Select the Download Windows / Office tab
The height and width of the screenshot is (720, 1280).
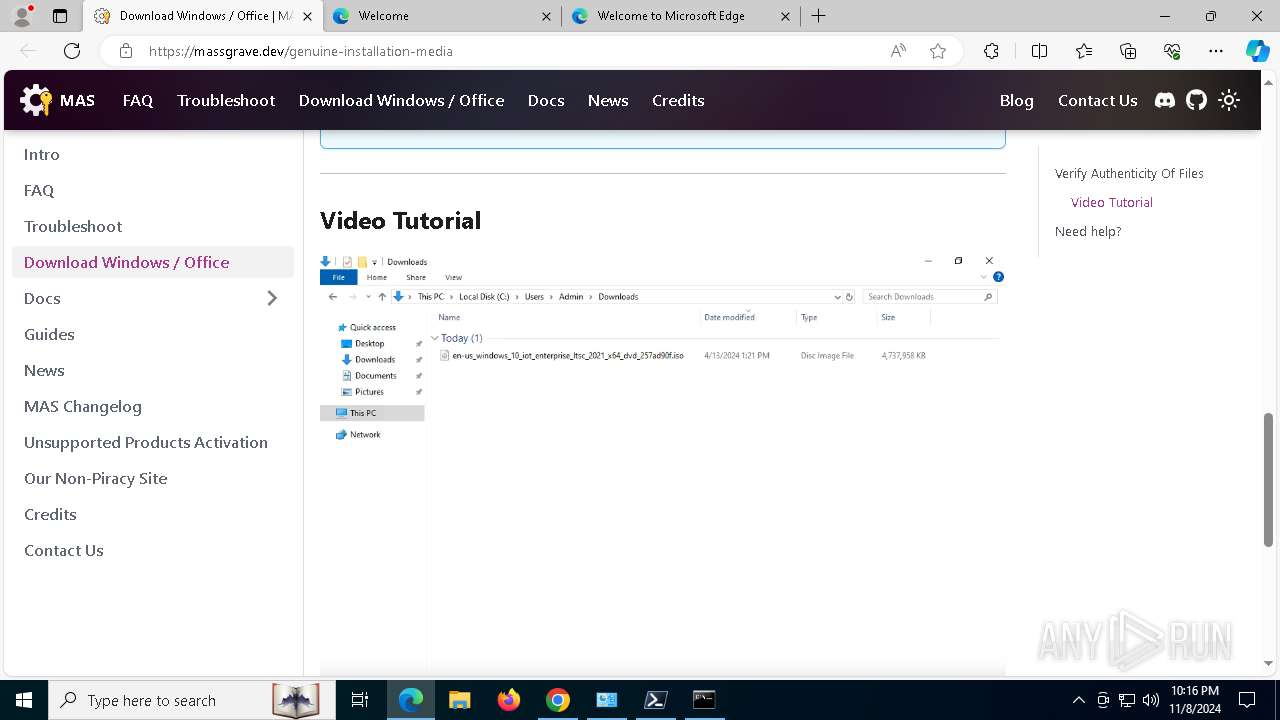(202, 16)
